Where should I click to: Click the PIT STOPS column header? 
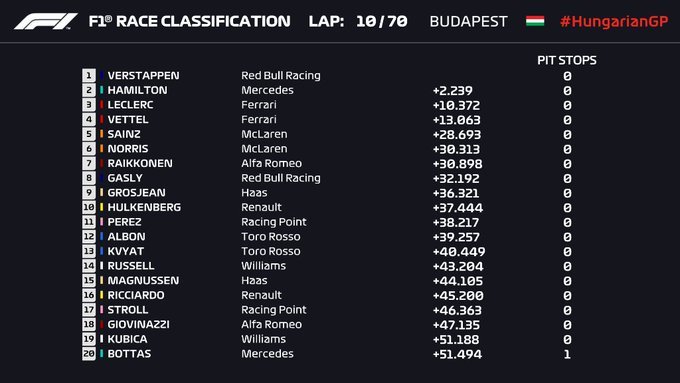tap(566, 60)
